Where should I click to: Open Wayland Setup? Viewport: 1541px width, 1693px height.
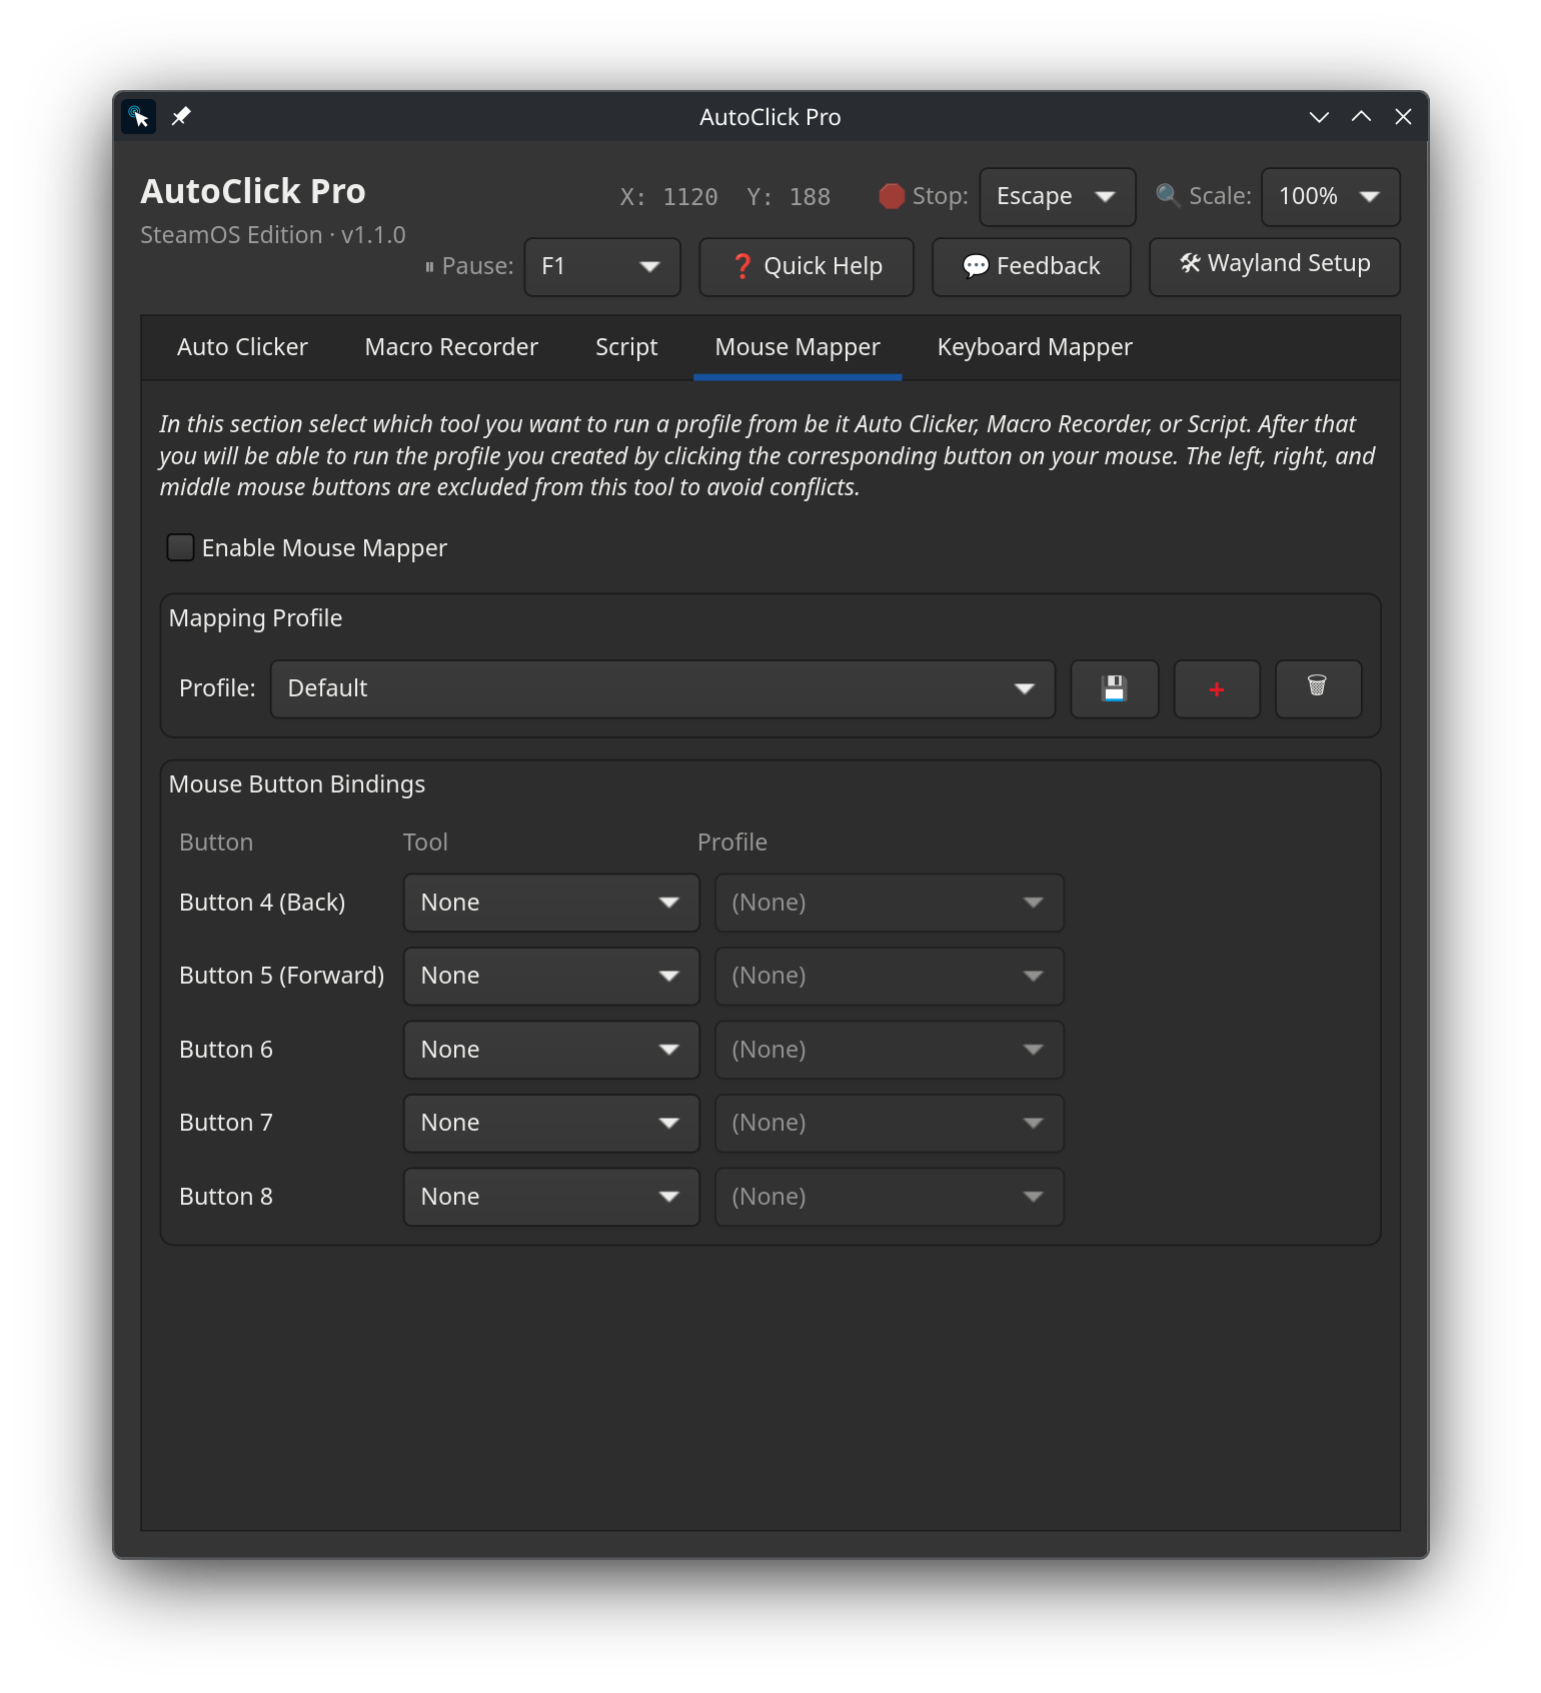click(x=1274, y=266)
